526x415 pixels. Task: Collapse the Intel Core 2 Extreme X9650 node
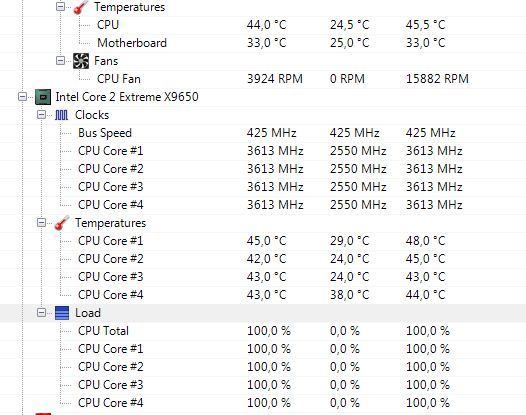point(22,97)
